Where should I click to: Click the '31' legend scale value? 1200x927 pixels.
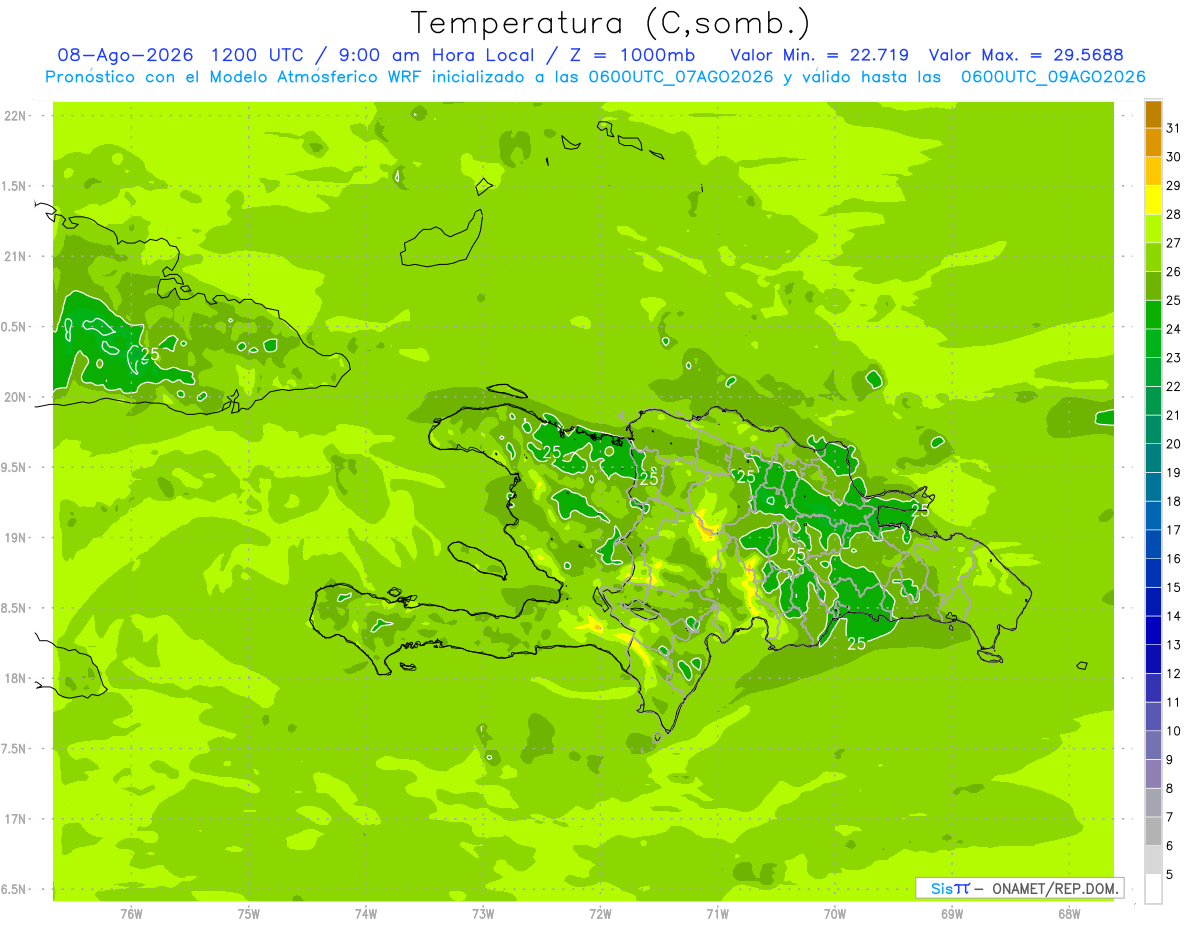pyautogui.click(x=1174, y=128)
